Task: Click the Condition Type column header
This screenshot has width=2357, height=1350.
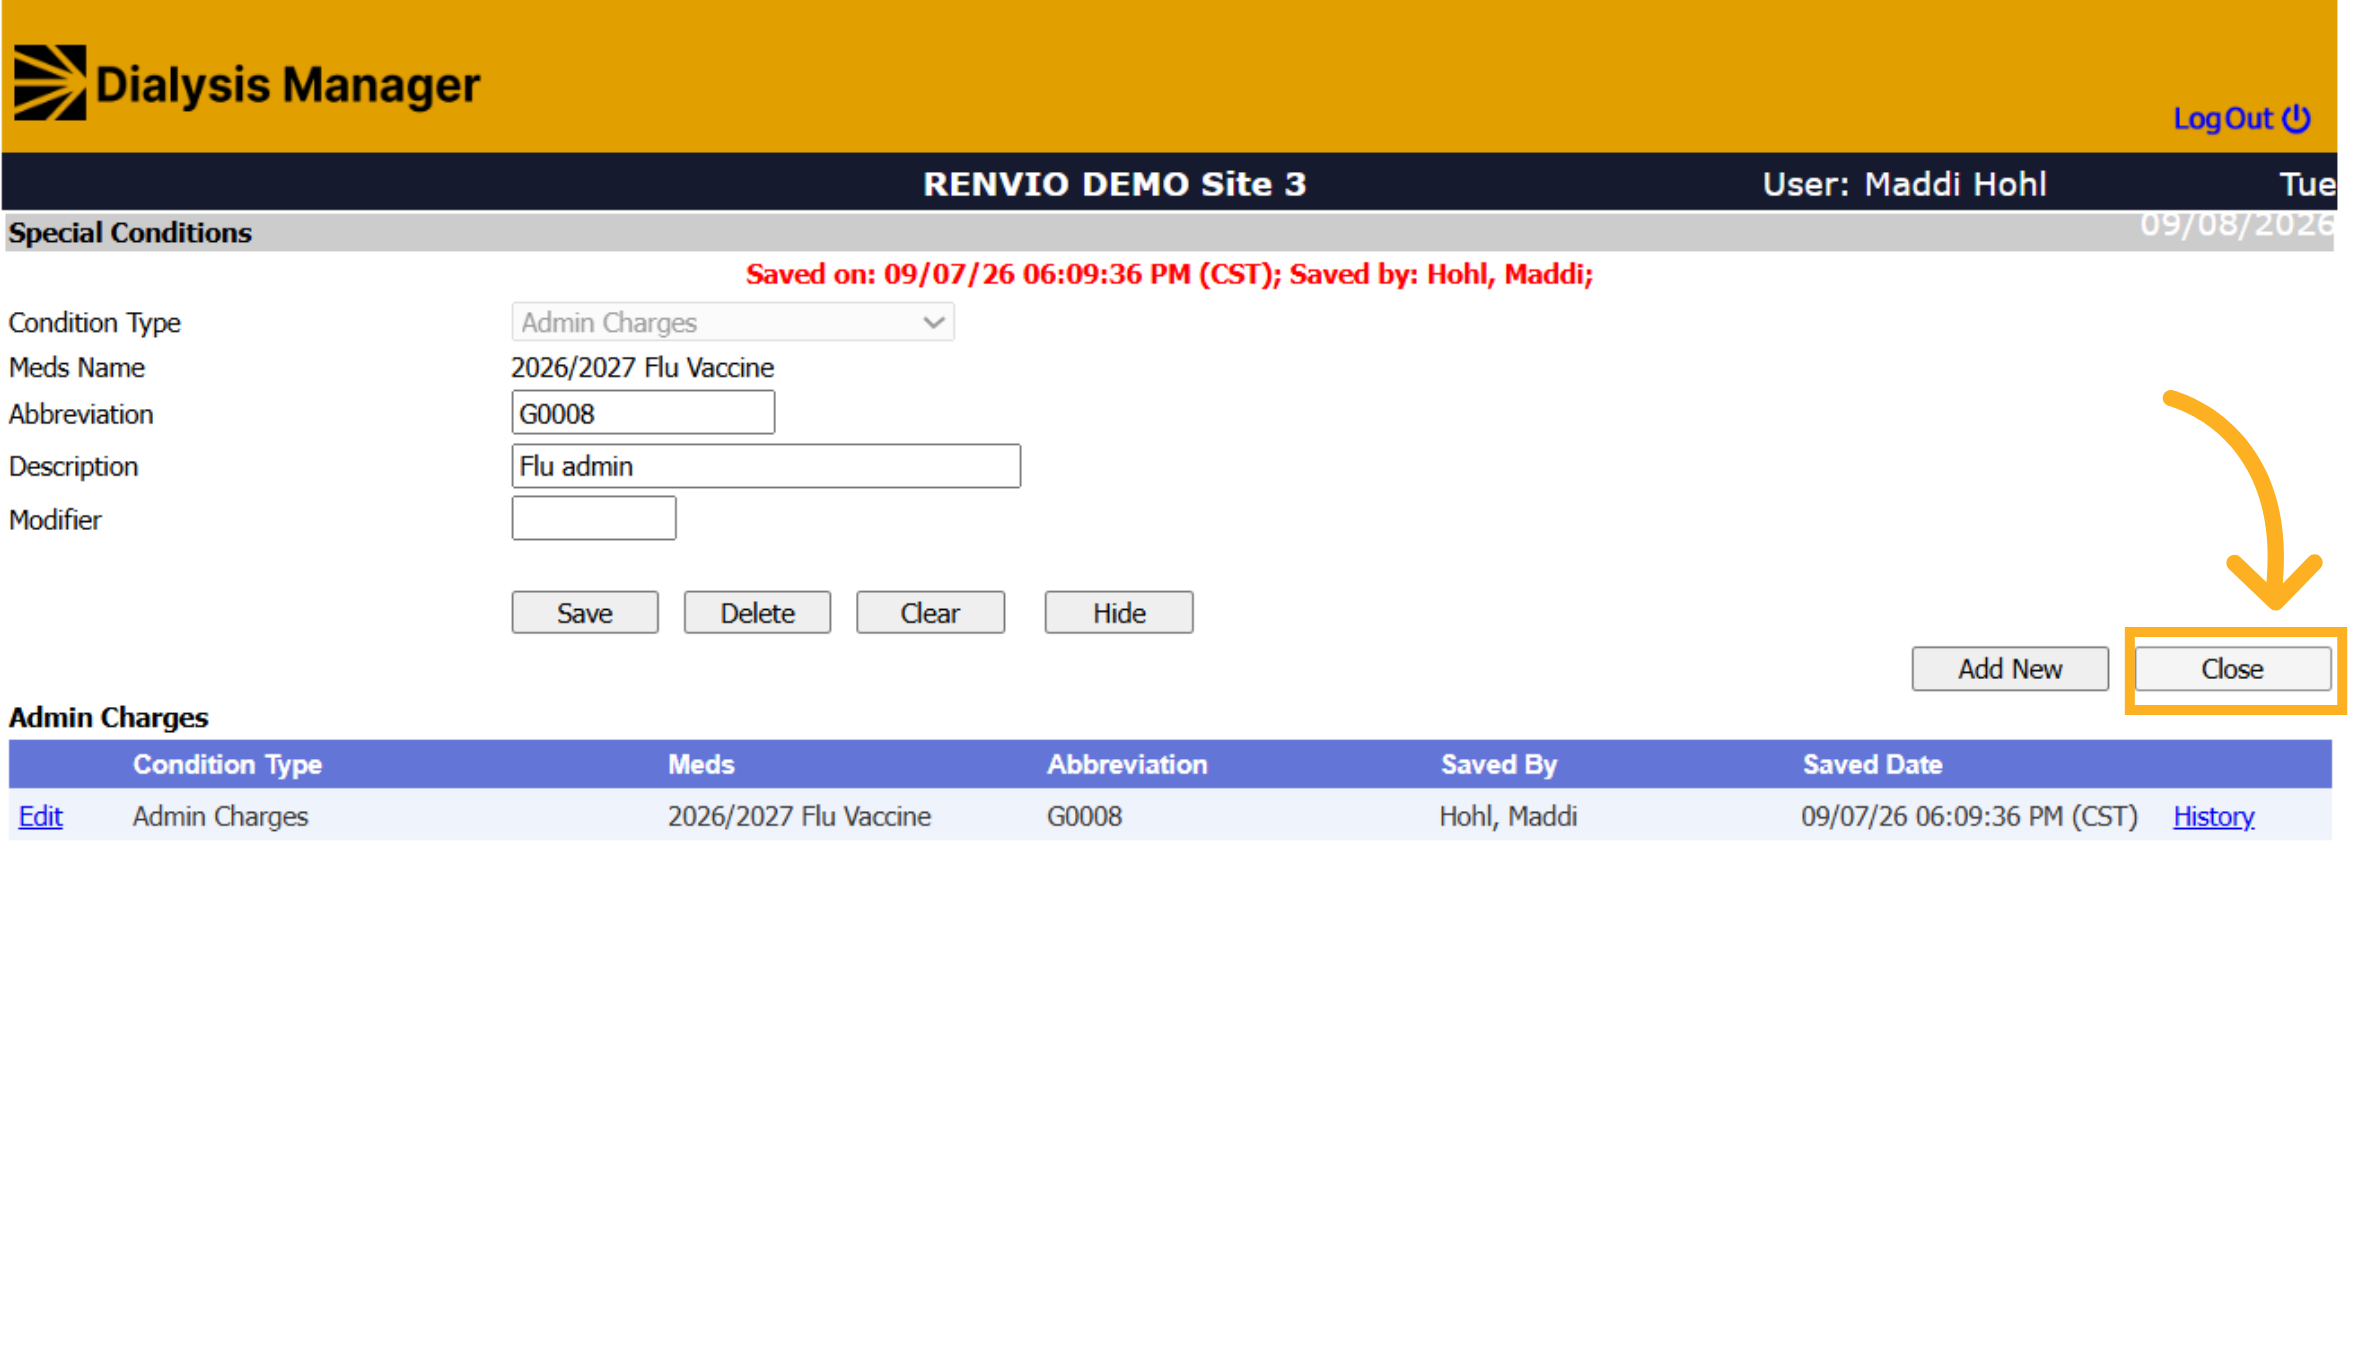Action: point(227,764)
